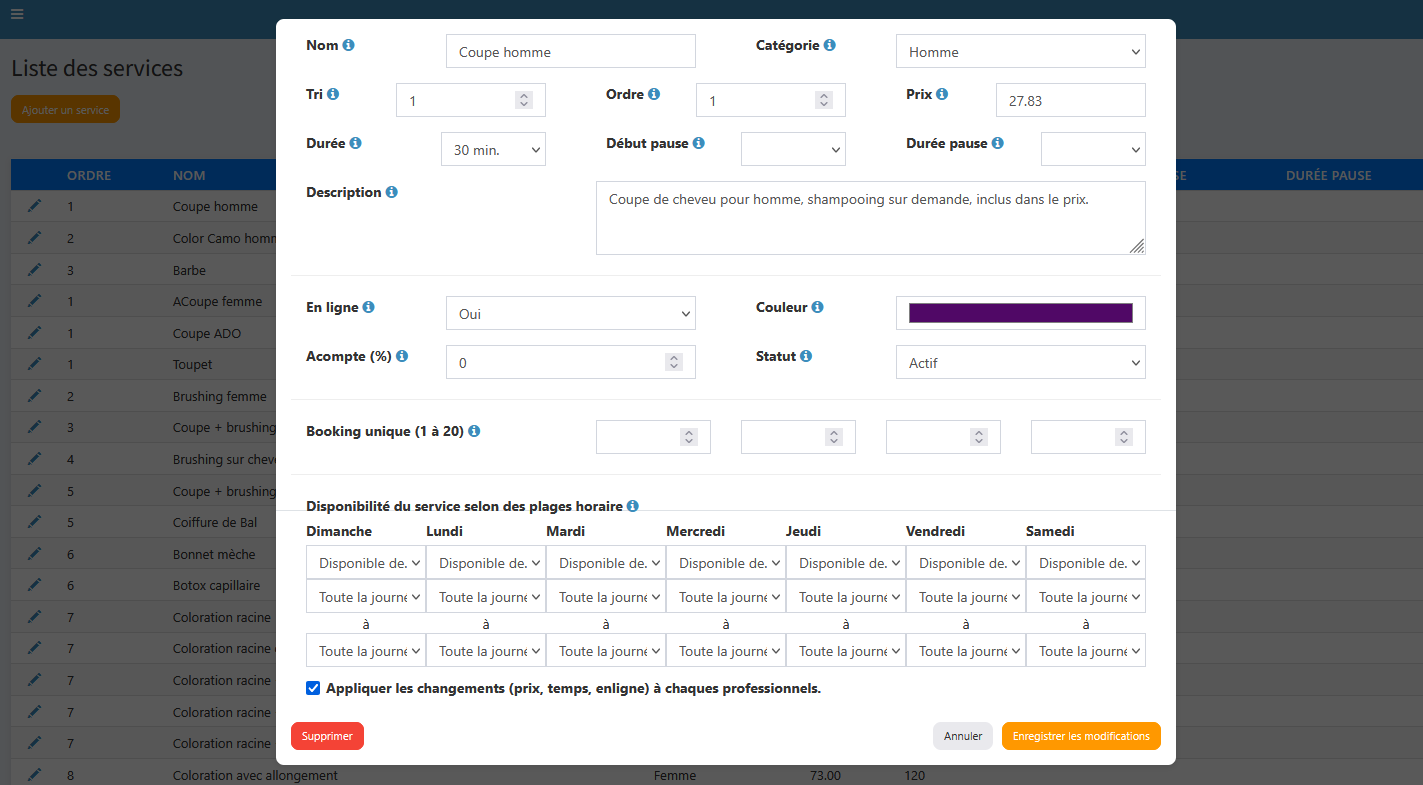Click the info icon next to Début pause
Screen dimensions: 1423x785
coord(698,143)
